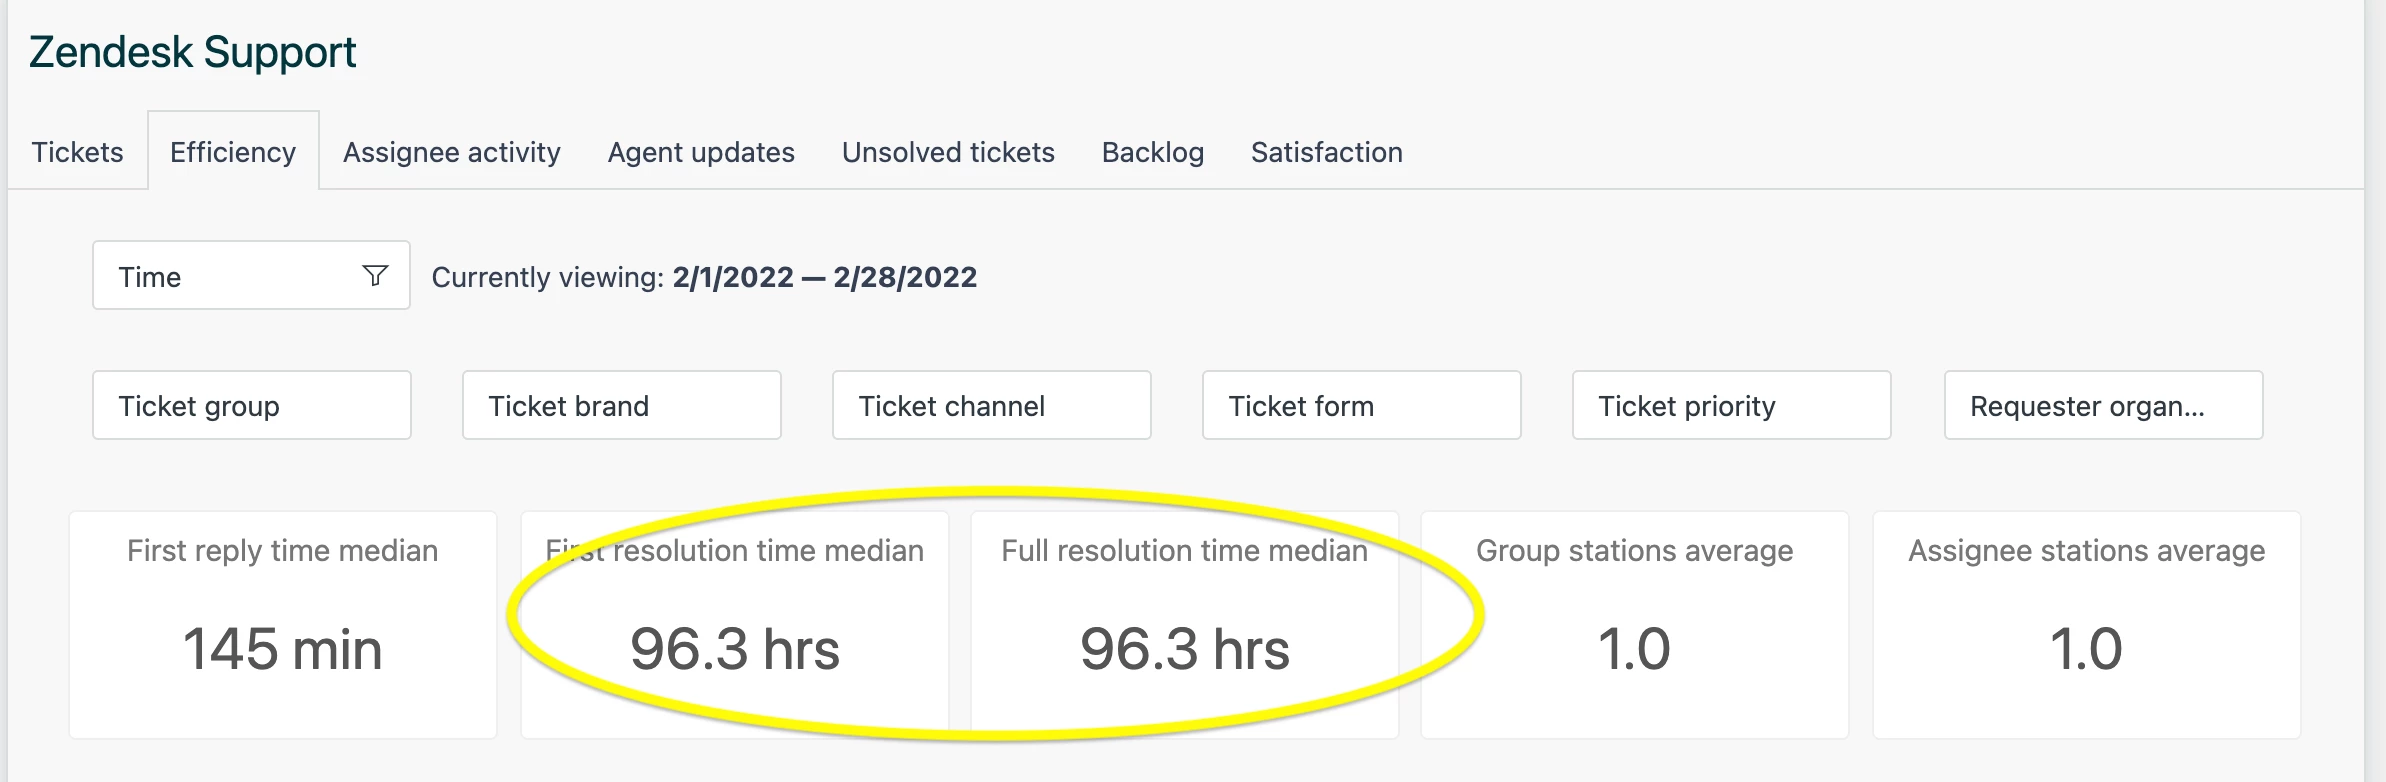Select the First resolution time median tile

pyautogui.click(x=735, y=625)
